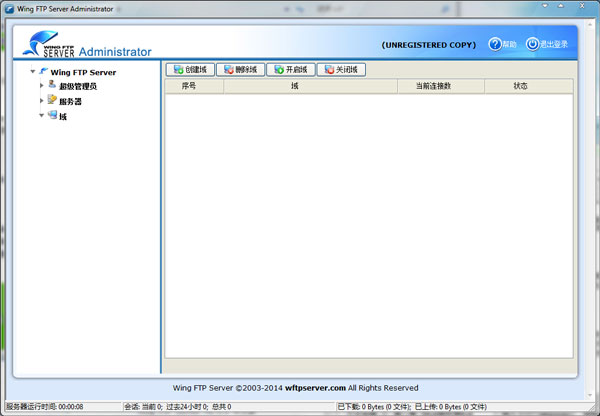This screenshot has width=600, height=416.
Task: Click the 创建域 (Create Domain) button
Action: [190, 70]
